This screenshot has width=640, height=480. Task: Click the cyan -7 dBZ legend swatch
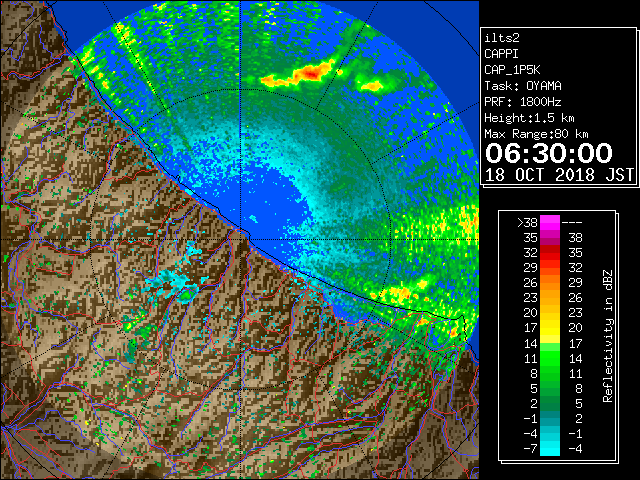point(550,448)
